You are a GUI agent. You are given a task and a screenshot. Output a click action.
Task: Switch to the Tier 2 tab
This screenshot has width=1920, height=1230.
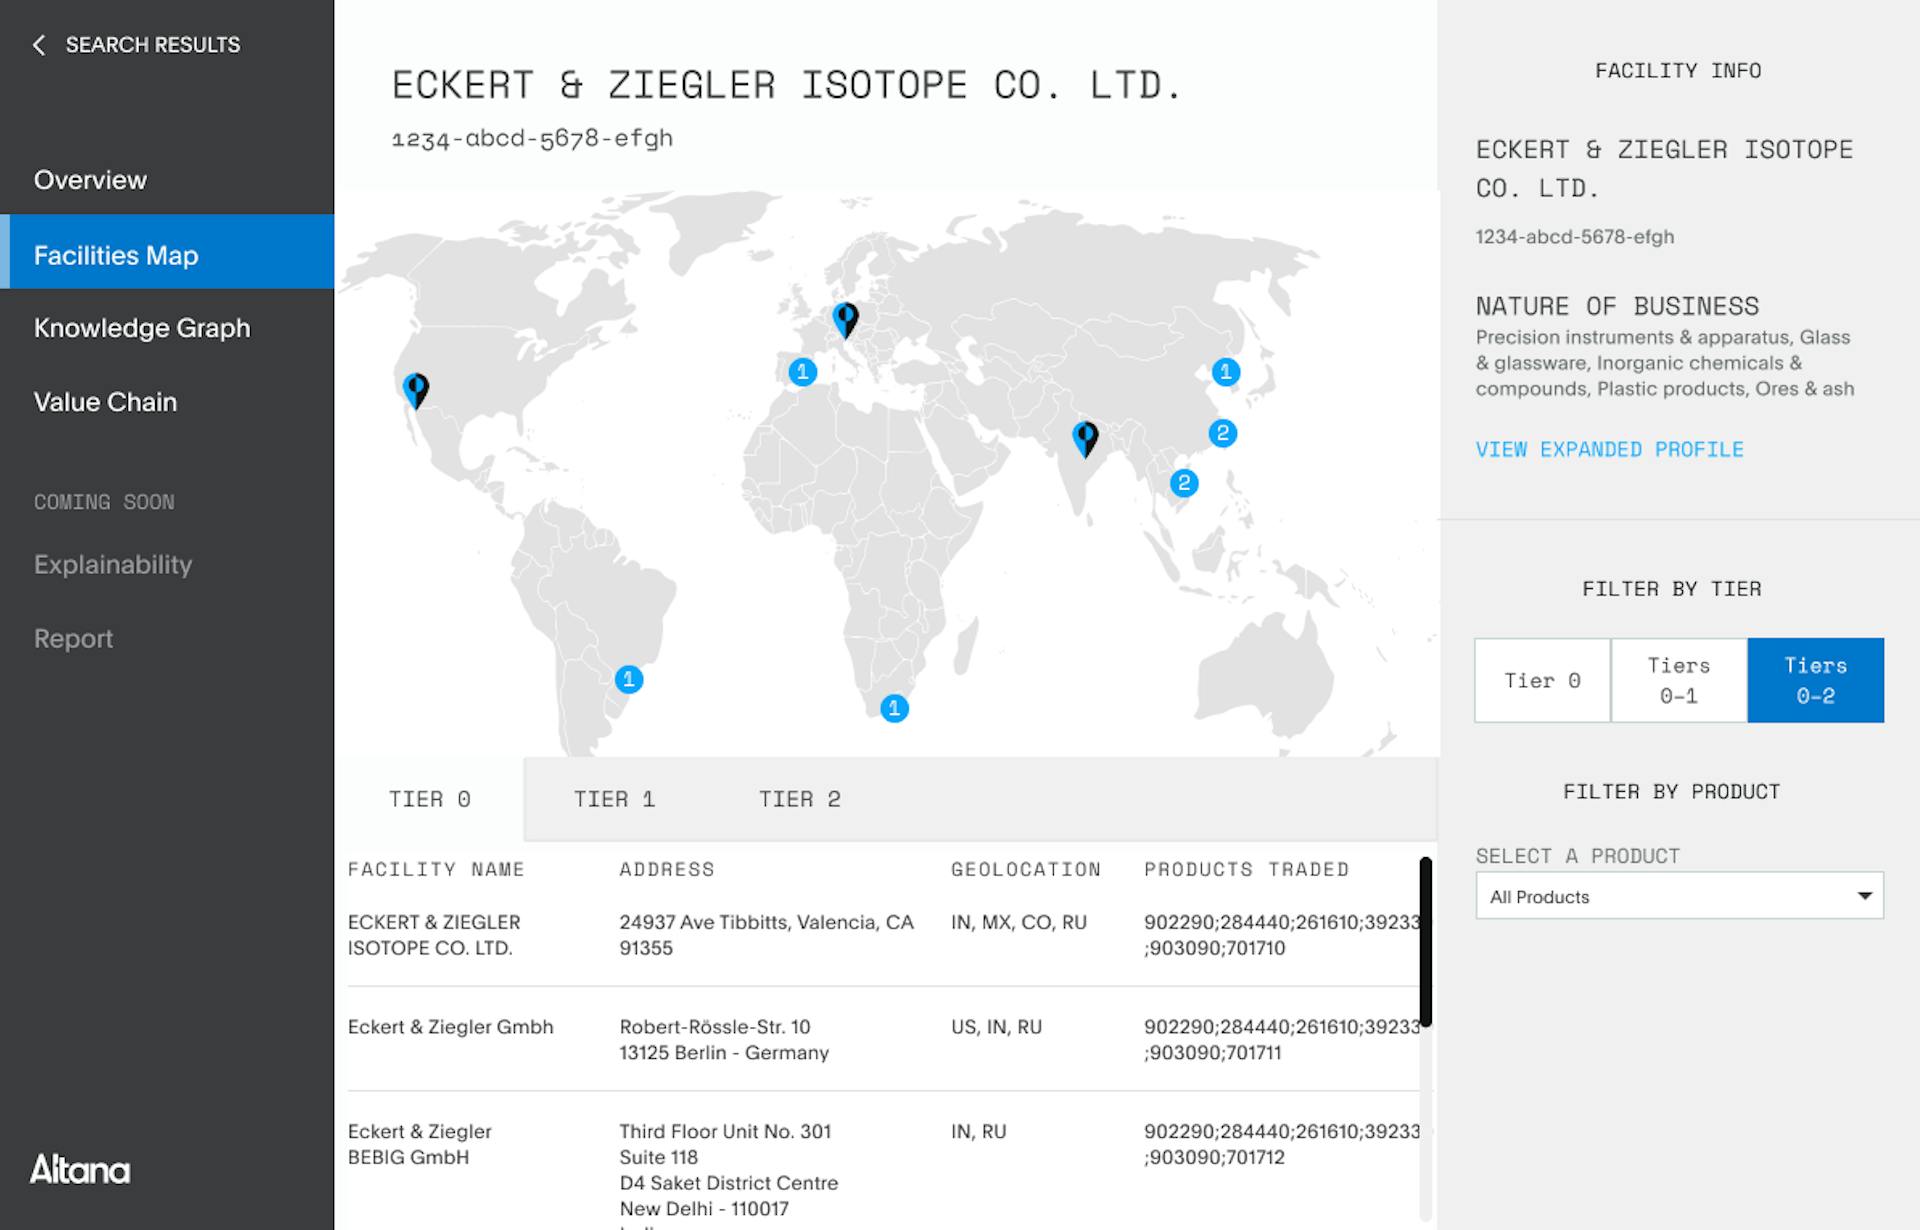pos(799,799)
